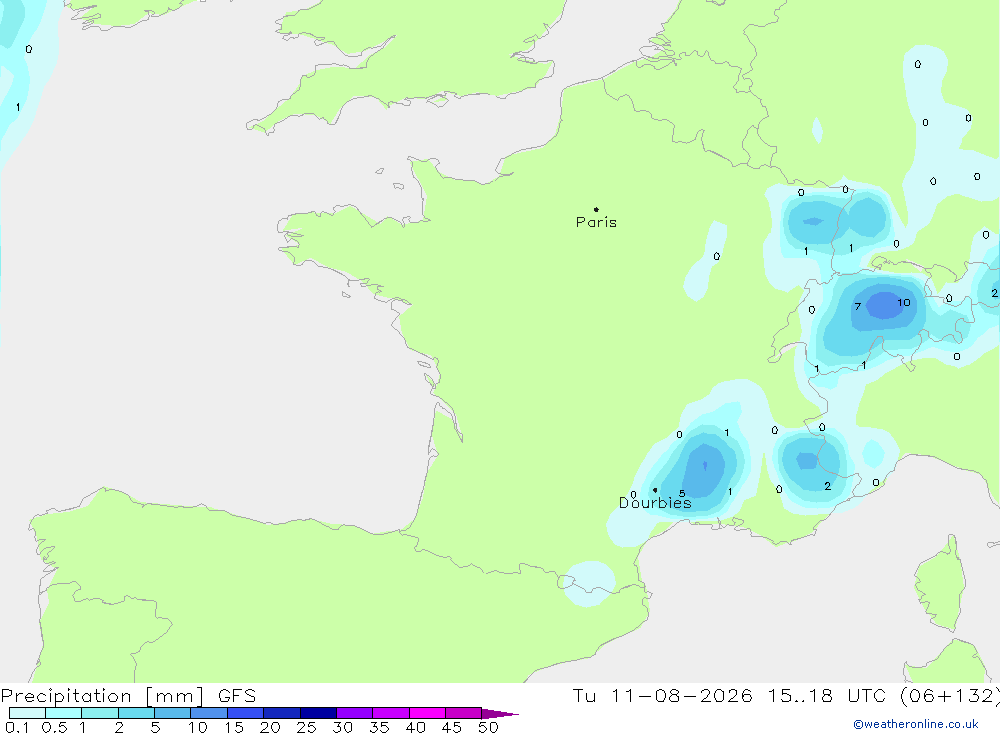Click the legend arrow tip past 50

(501, 713)
